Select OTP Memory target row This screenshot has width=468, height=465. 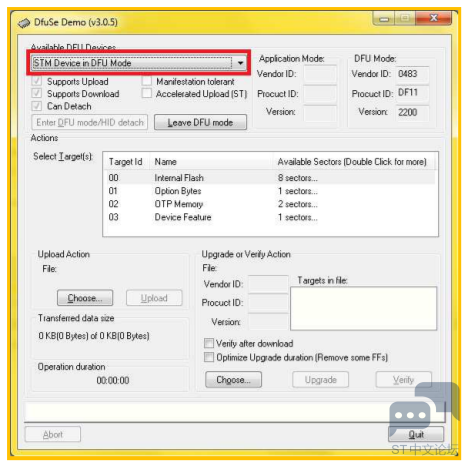[x=270, y=204]
